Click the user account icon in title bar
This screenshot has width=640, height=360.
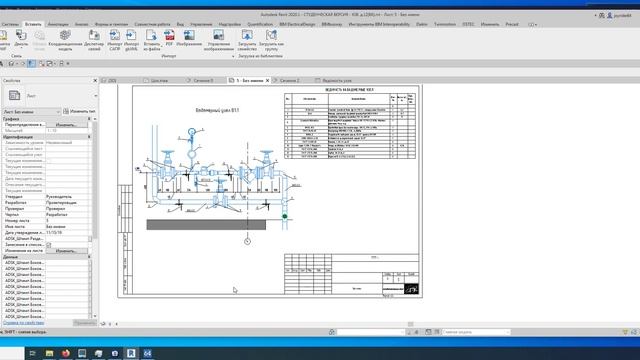pyautogui.click(x=609, y=16)
